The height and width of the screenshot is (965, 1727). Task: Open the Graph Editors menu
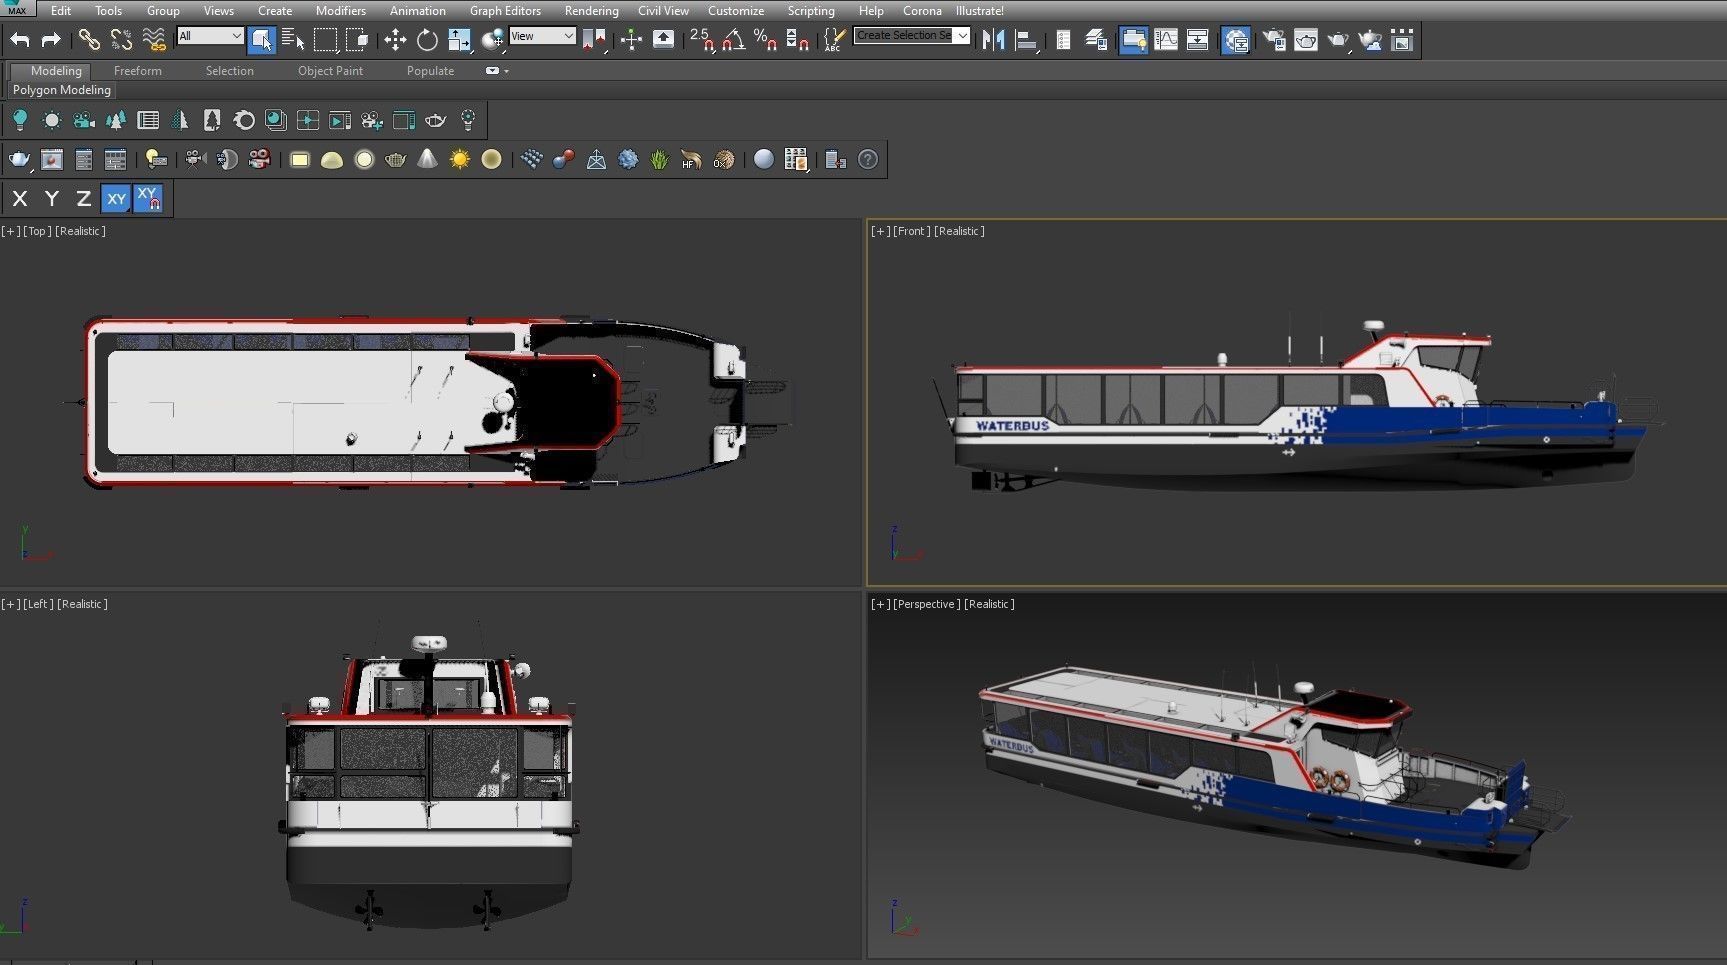point(505,11)
